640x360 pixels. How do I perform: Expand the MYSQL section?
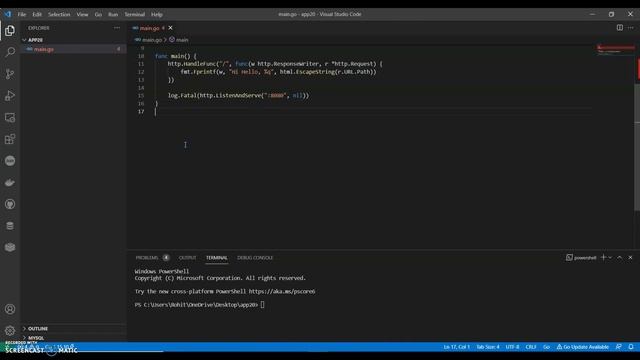pyautogui.click(x=73, y=338)
